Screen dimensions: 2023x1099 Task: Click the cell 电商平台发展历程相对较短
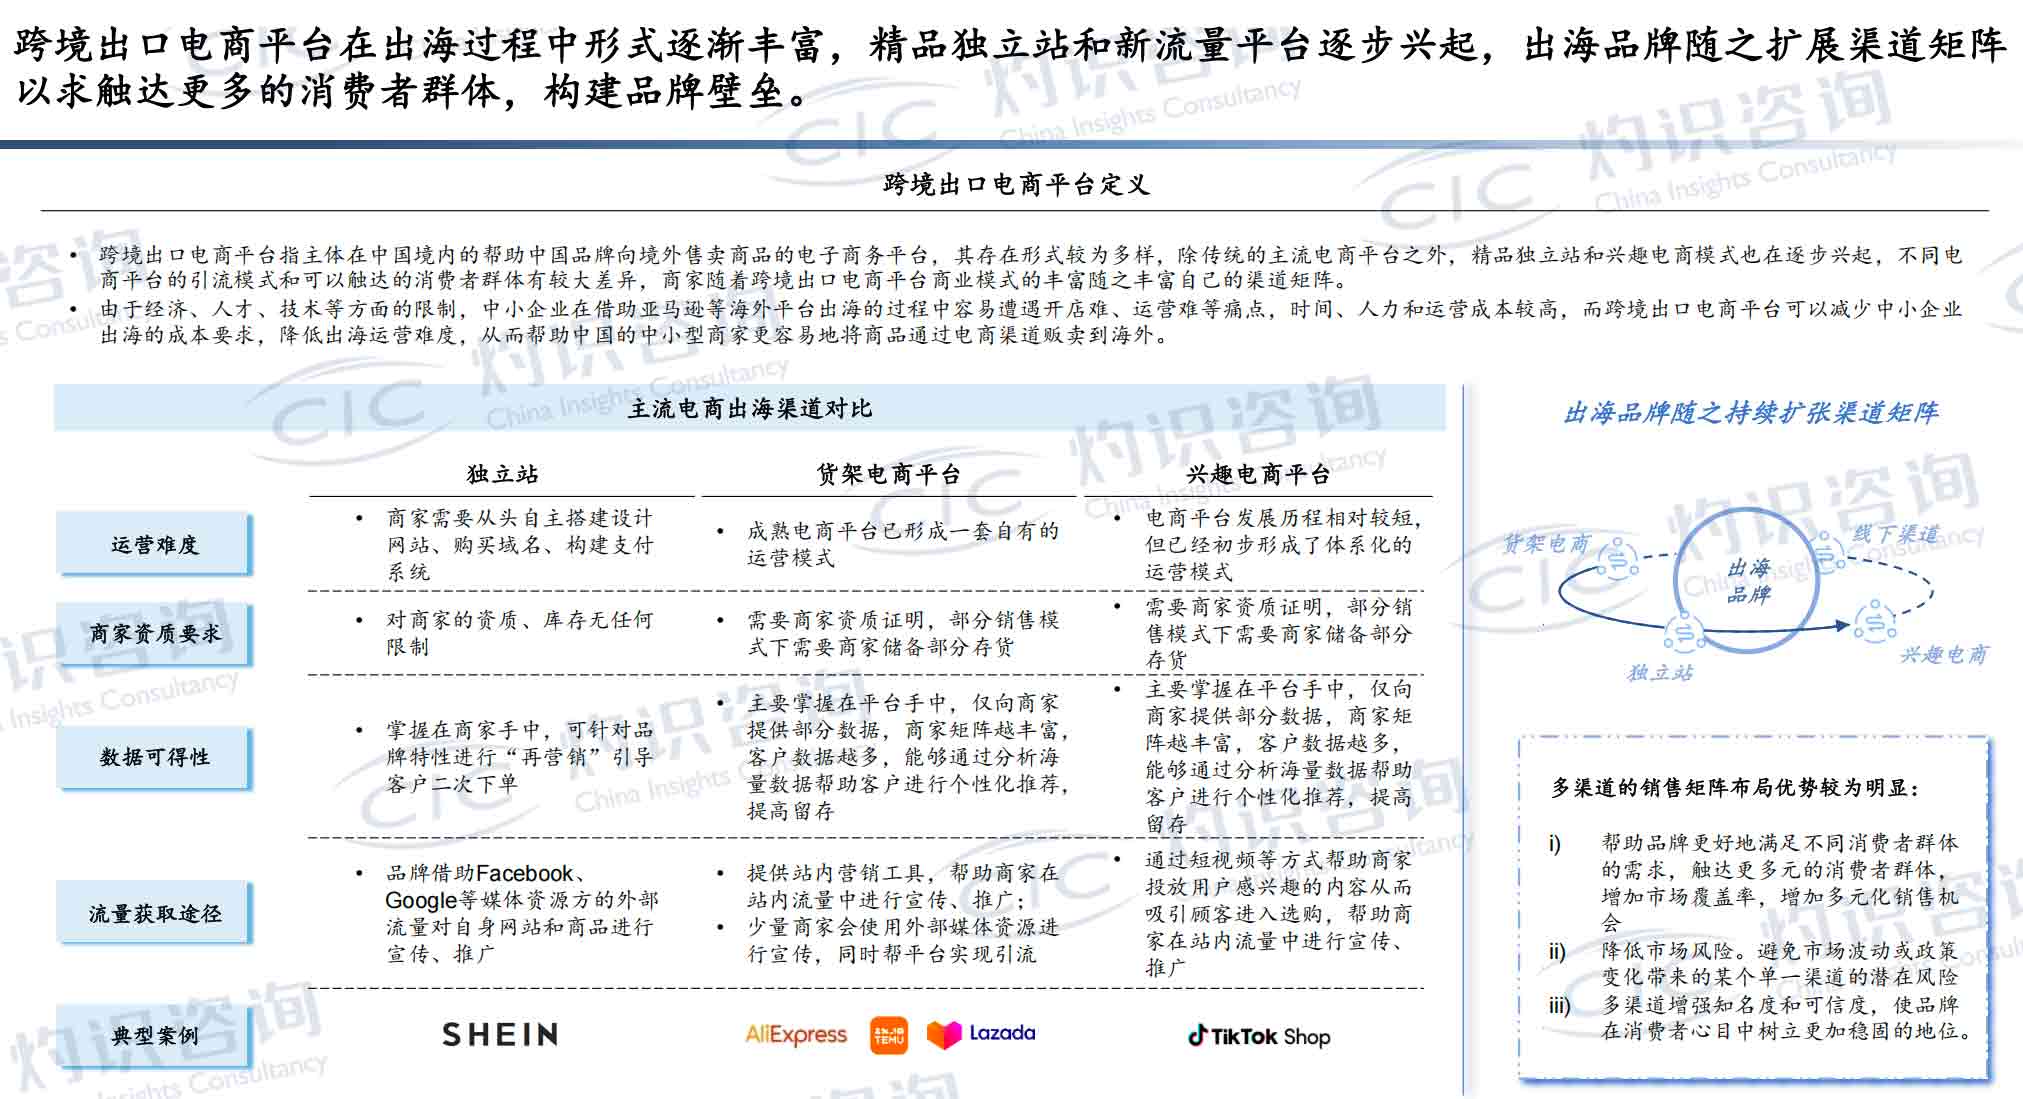tap(1283, 544)
